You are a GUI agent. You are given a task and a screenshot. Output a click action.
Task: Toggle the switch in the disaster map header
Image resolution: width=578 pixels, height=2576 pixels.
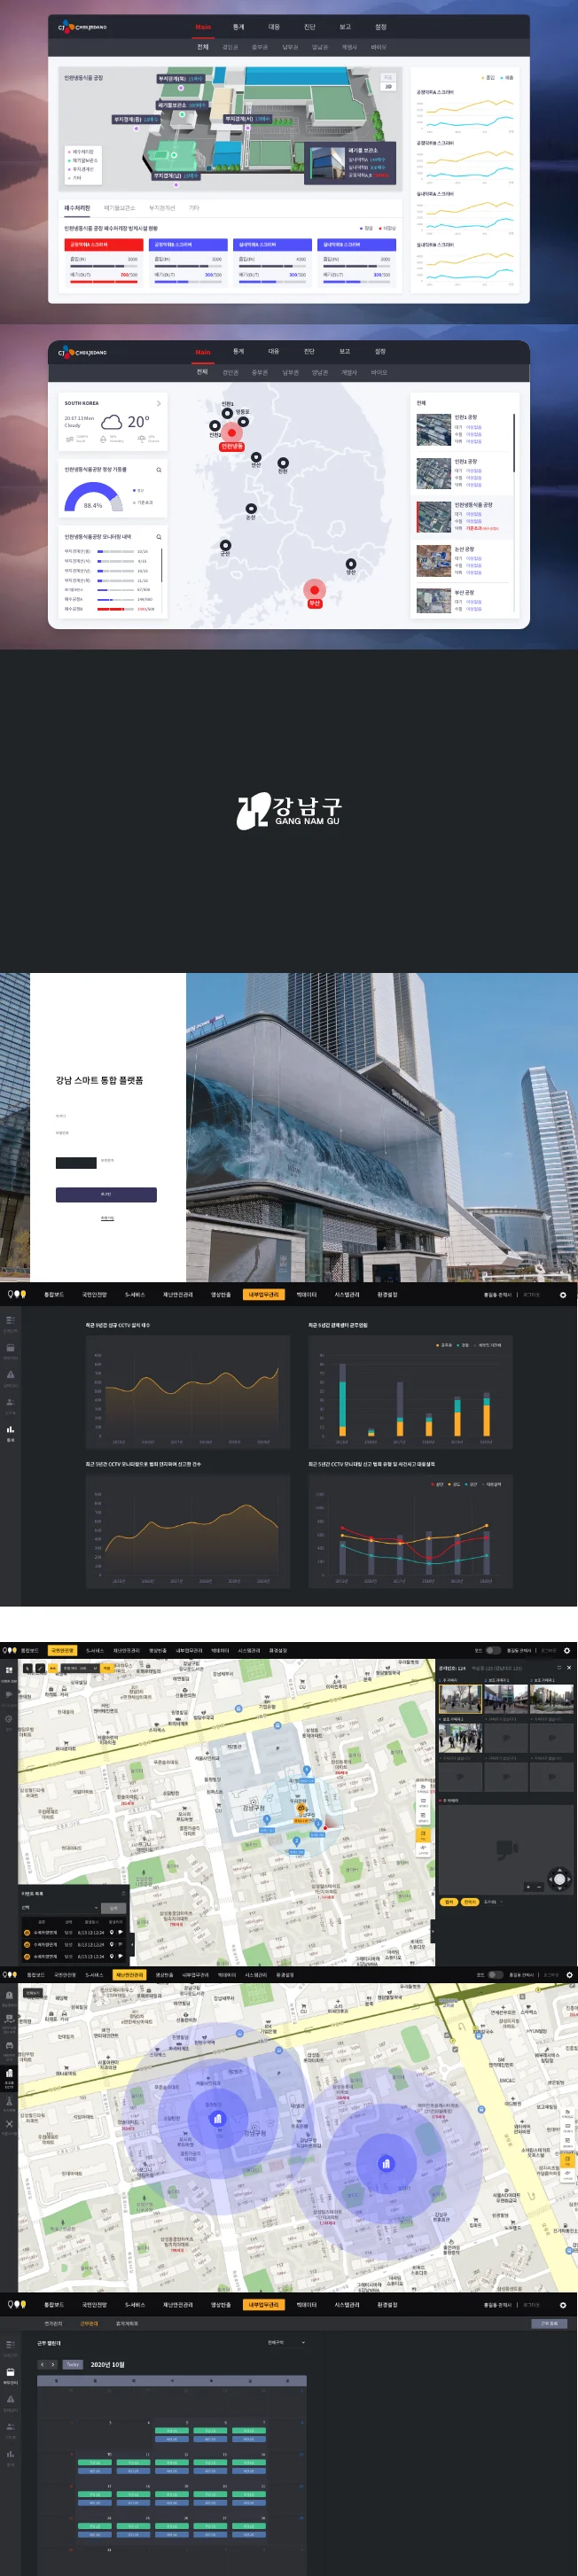pyautogui.click(x=494, y=1974)
